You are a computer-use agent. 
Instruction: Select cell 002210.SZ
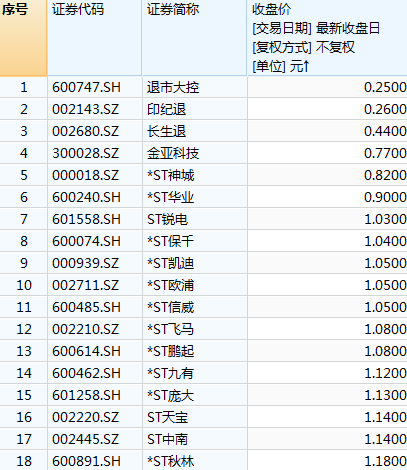tap(85, 329)
